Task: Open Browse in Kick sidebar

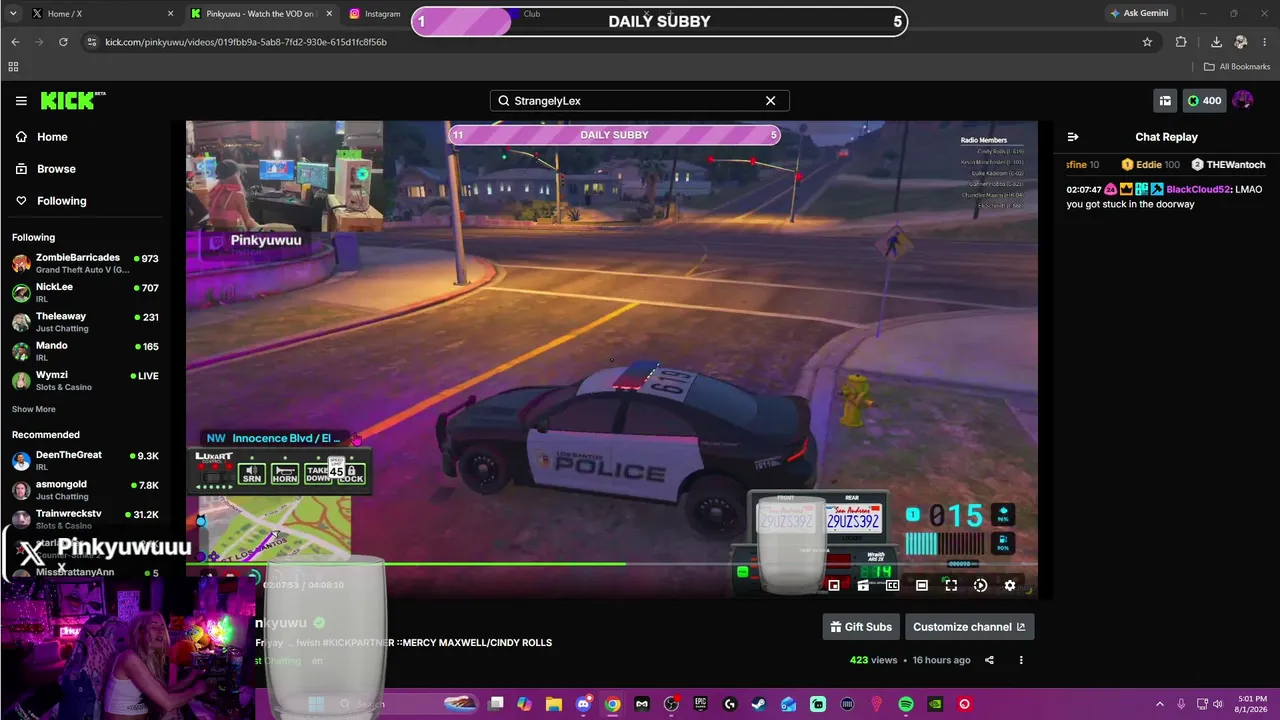Action: pyautogui.click(x=56, y=169)
